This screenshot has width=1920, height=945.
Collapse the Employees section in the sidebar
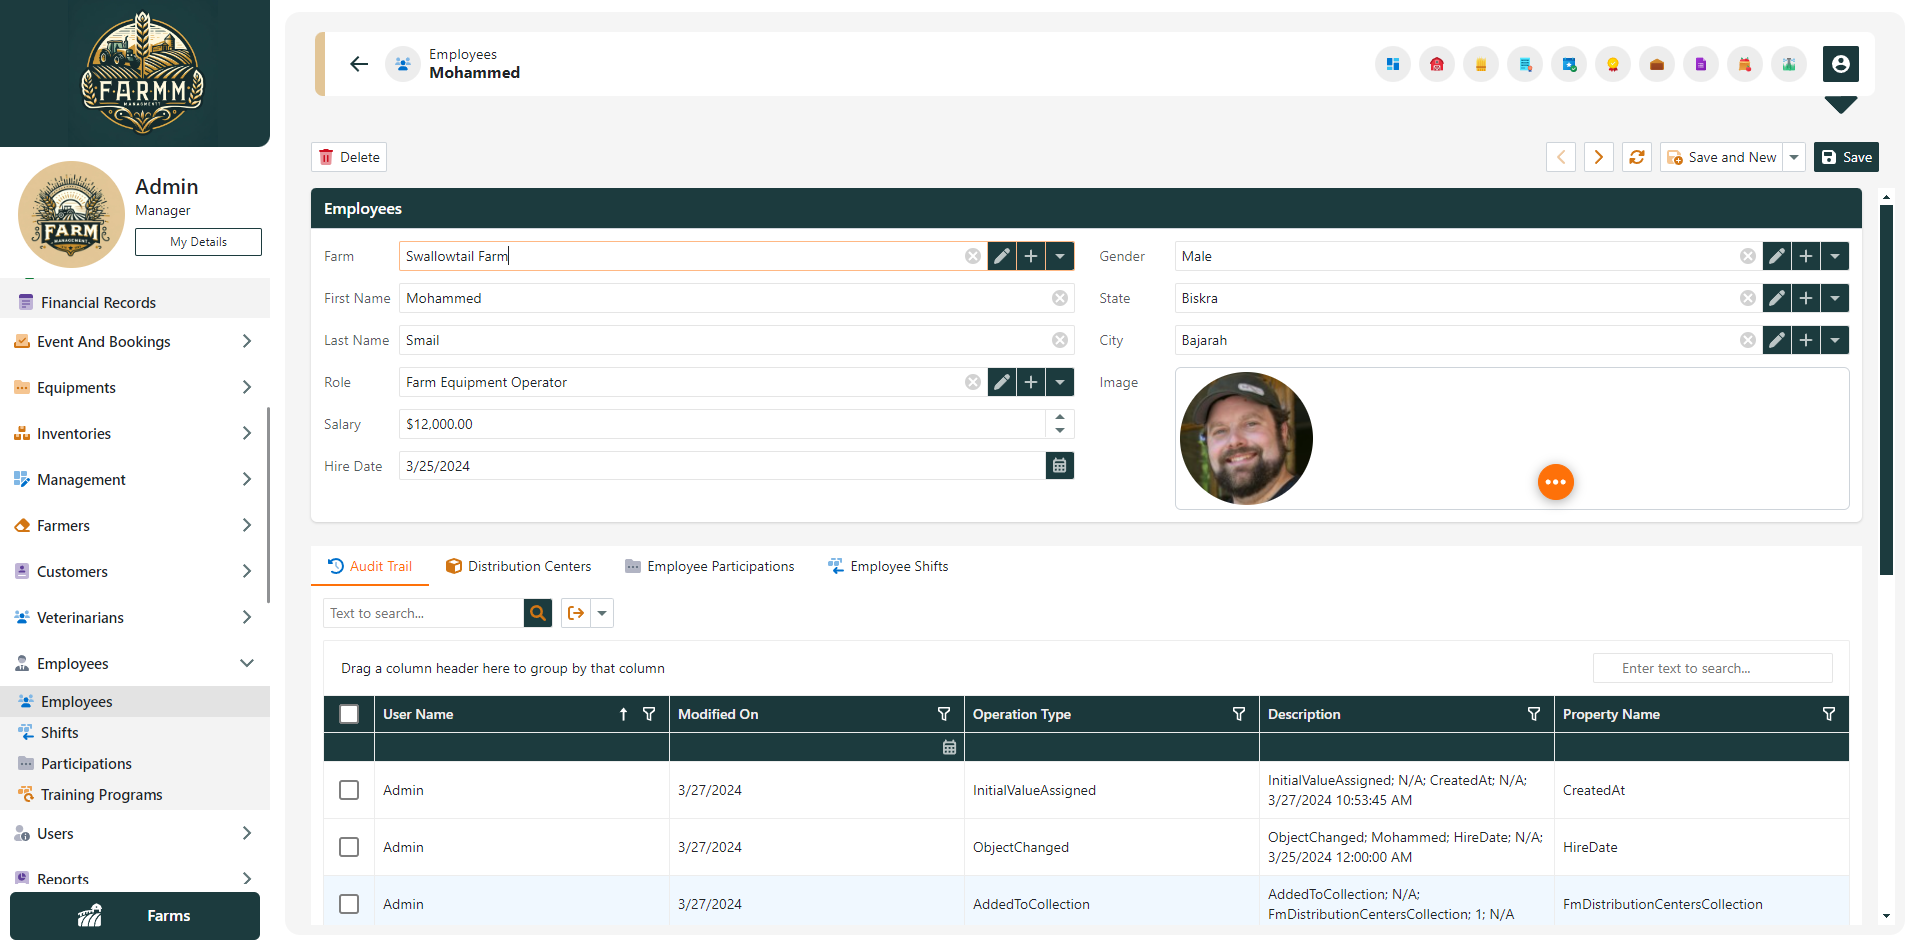point(246,662)
